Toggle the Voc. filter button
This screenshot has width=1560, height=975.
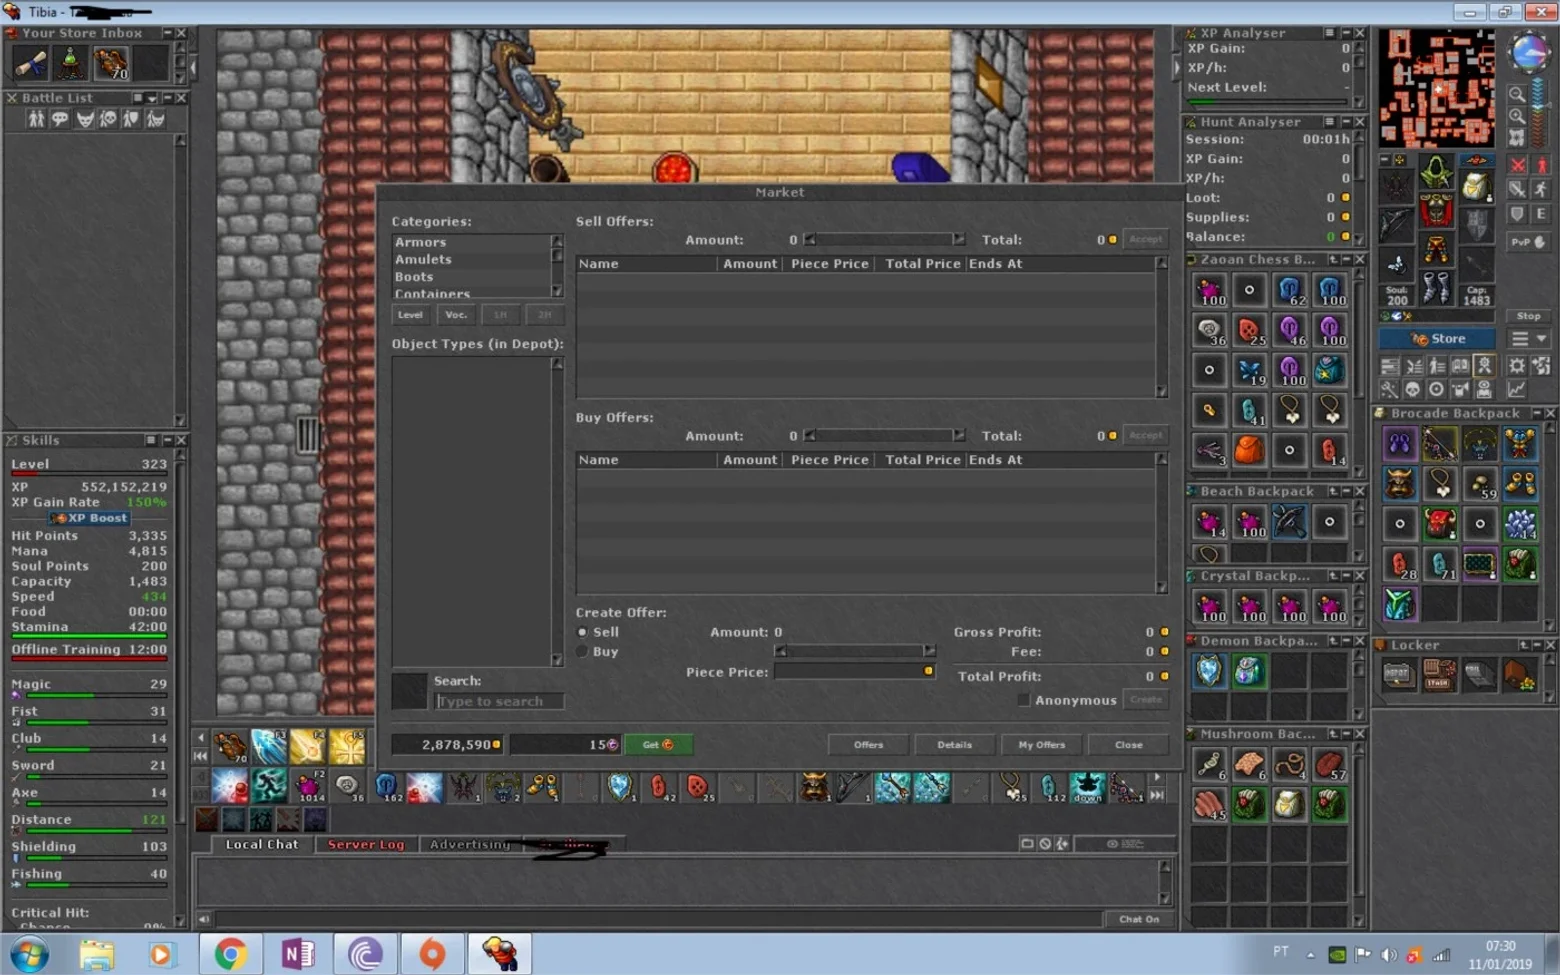(456, 315)
